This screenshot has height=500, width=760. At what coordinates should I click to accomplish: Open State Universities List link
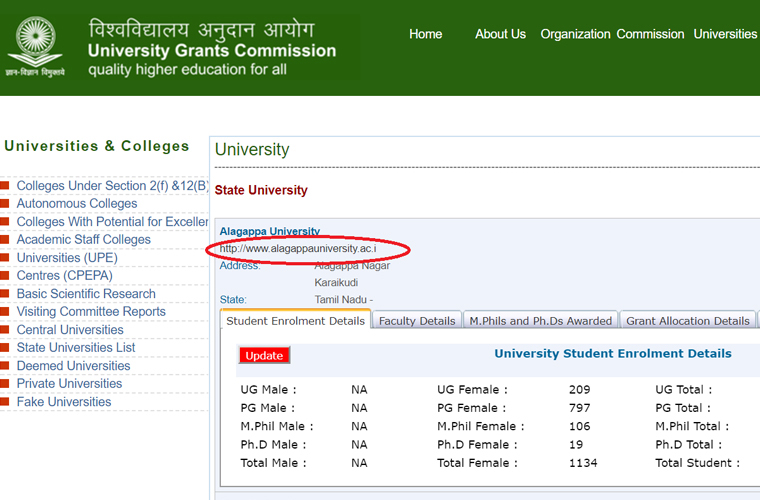coord(76,347)
